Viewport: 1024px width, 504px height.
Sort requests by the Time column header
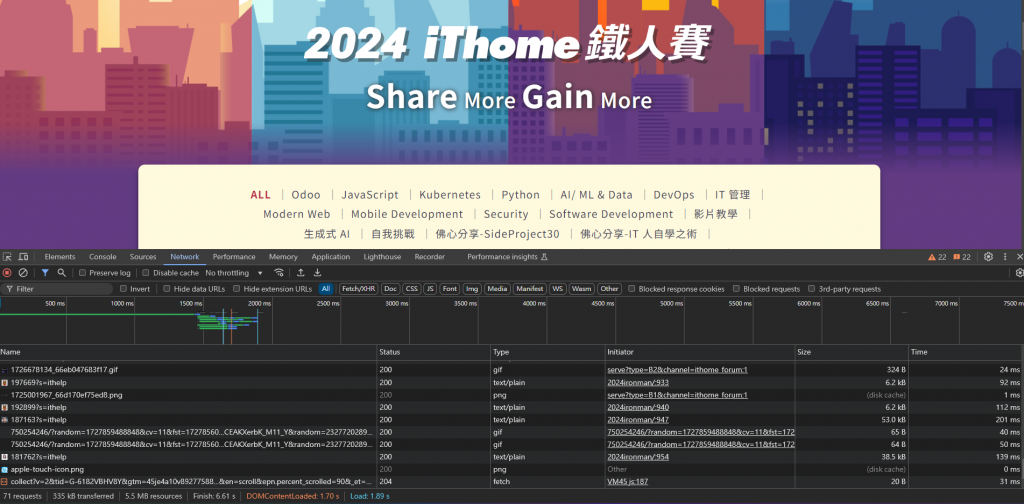[x=966, y=352]
